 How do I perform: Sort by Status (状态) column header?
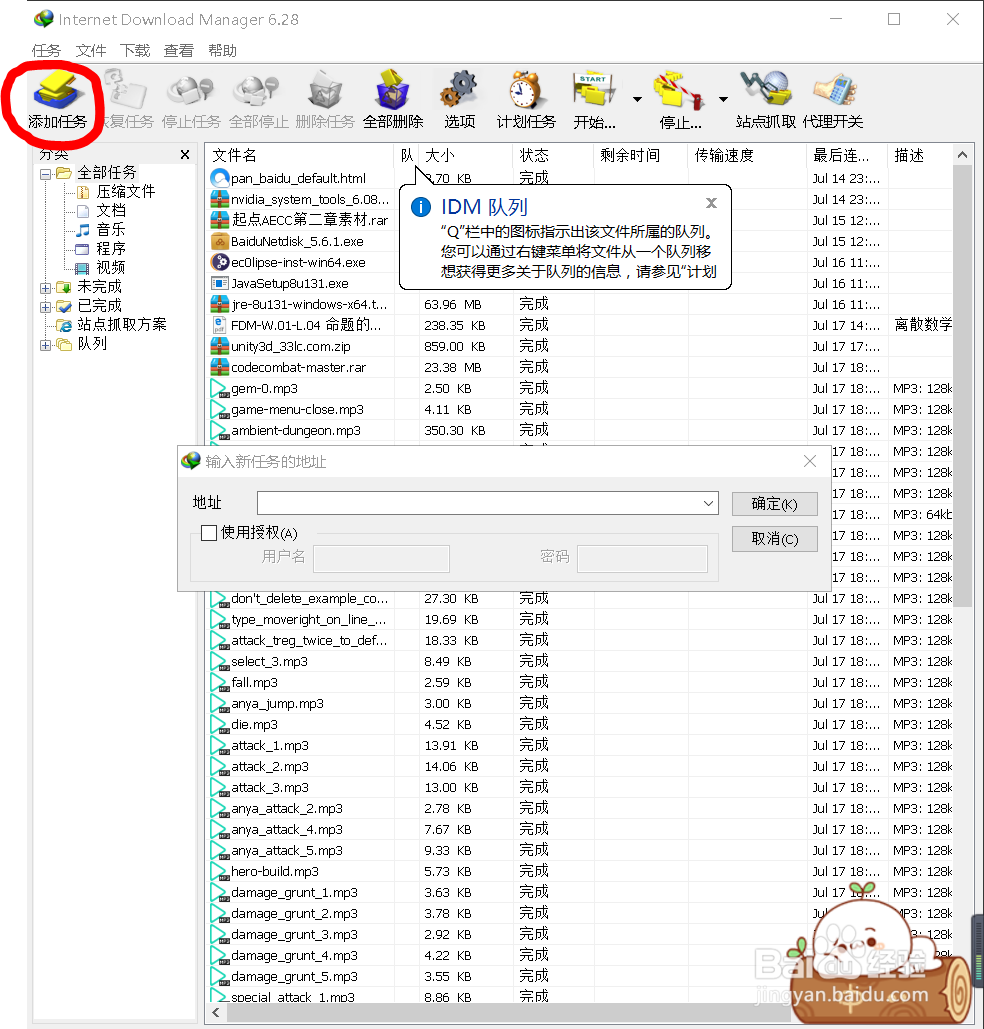pos(553,156)
